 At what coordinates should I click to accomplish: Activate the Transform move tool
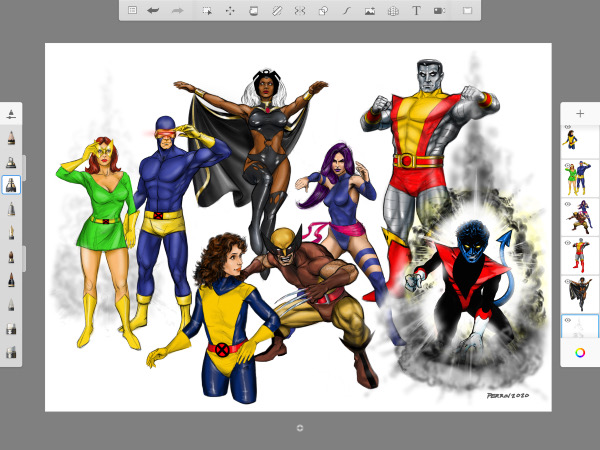(230, 11)
